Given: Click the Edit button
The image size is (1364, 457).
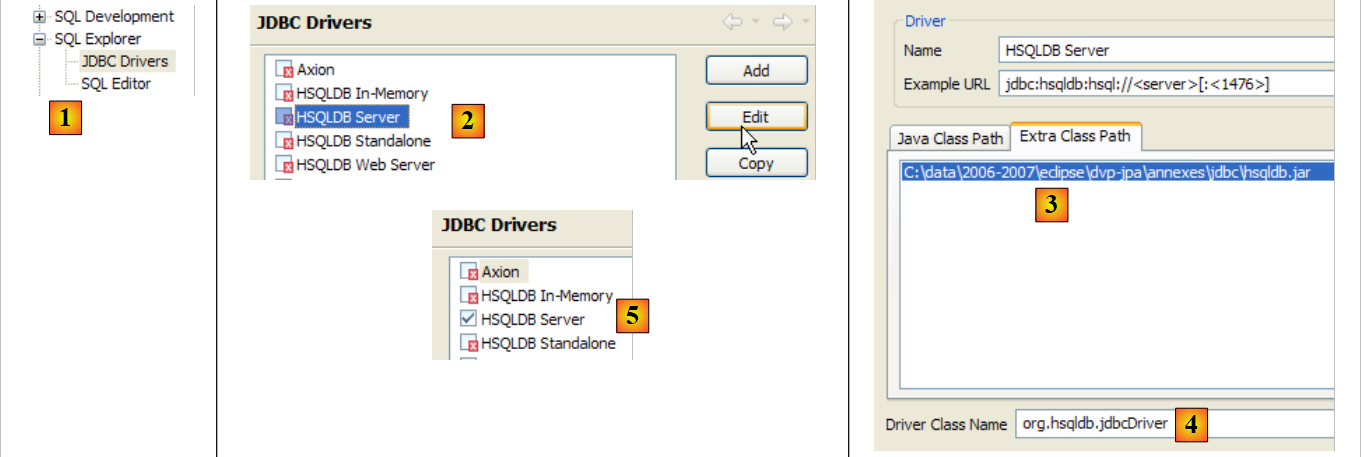Looking at the screenshot, I should [x=755, y=117].
